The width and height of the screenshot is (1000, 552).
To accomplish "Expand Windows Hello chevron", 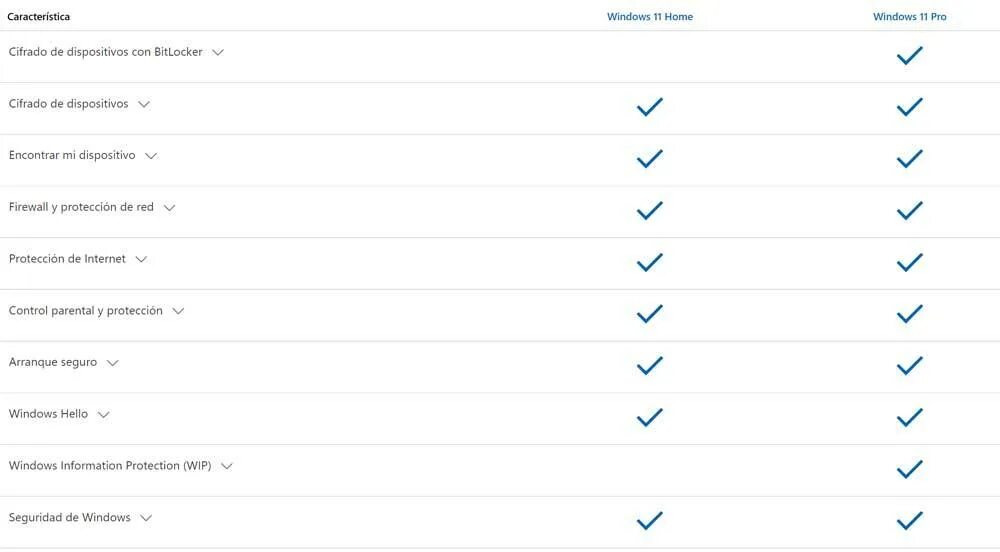I will [103, 414].
